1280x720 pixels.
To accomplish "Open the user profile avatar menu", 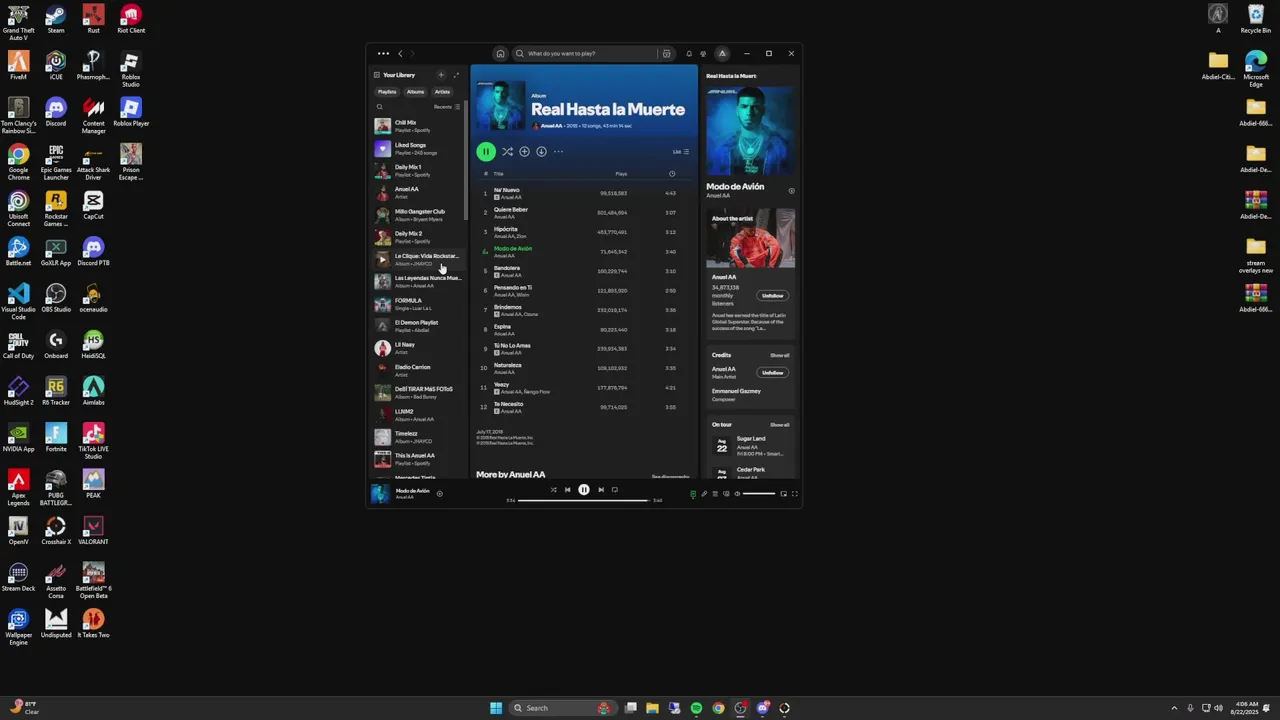I will click(x=722, y=54).
